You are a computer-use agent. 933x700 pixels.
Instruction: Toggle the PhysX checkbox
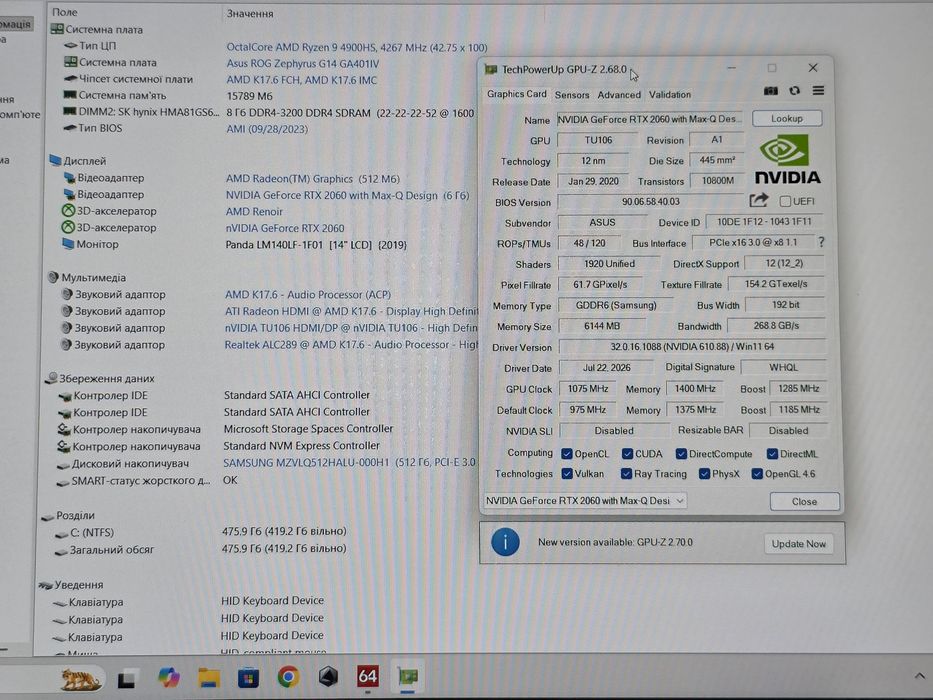[705, 474]
